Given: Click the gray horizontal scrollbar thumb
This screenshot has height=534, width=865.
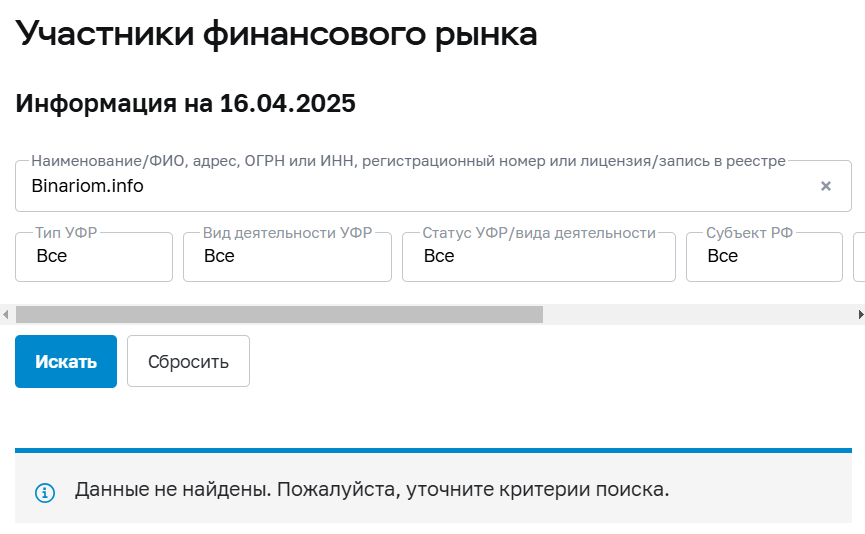Looking at the screenshot, I should (x=279, y=314).
